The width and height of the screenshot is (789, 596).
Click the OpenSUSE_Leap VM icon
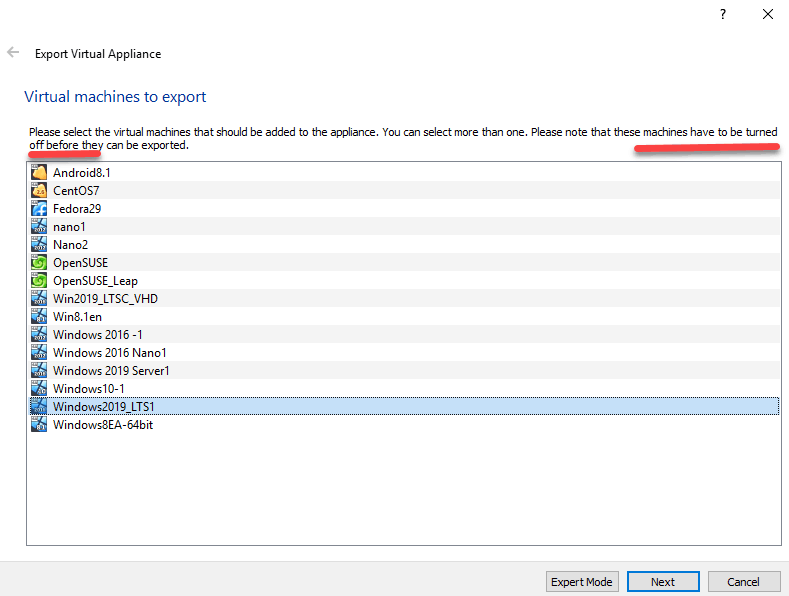click(39, 280)
